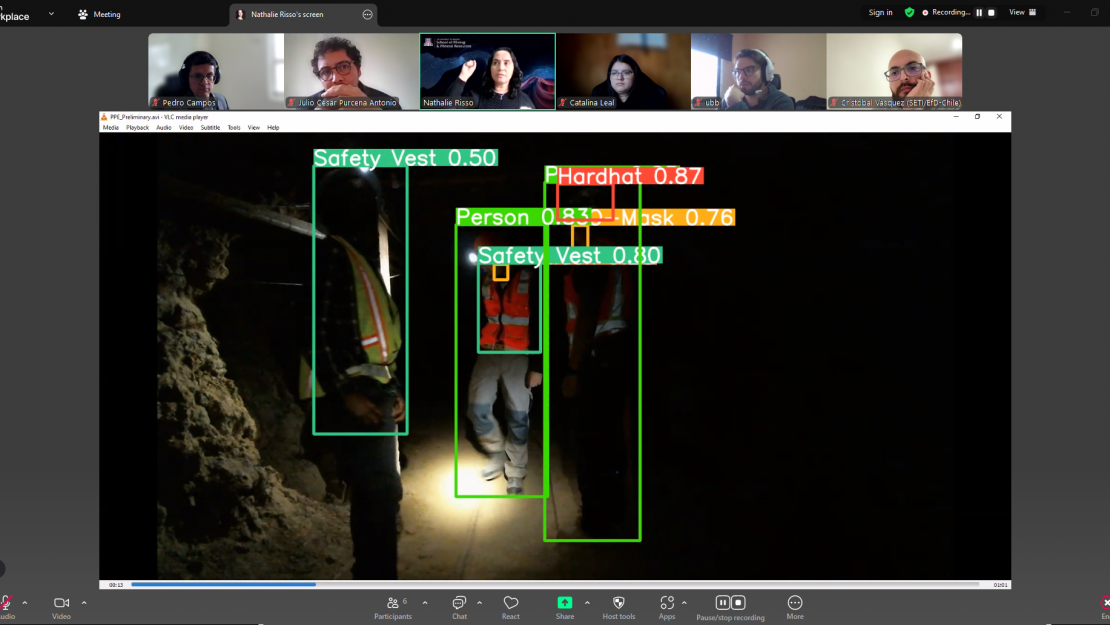1110x625 pixels.
Task: Select Julio Cesar Purcena Antonio video thumbnail
Action: click(352, 71)
